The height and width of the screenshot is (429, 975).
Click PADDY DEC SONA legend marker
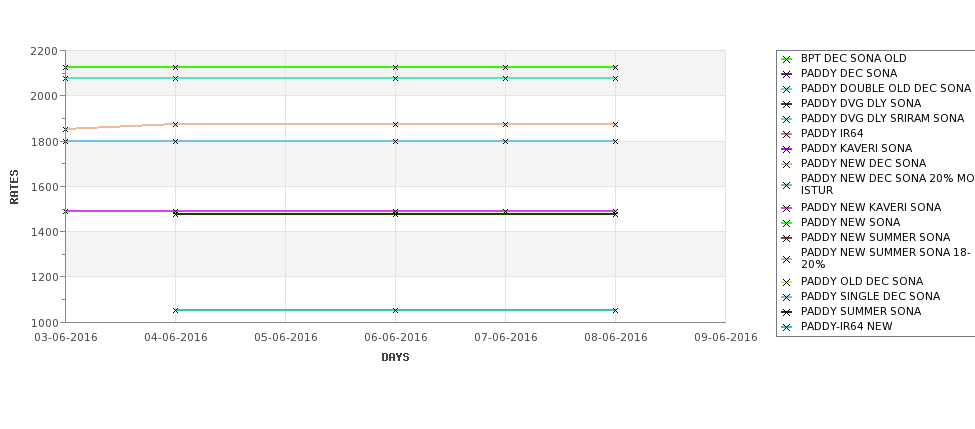pos(787,74)
